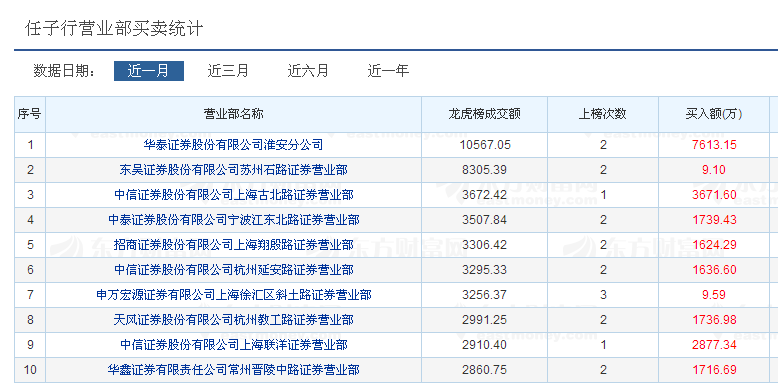Click the page title 任子行营业部买卖统计
Screen dimensions: 778x383
pos(114,28)
